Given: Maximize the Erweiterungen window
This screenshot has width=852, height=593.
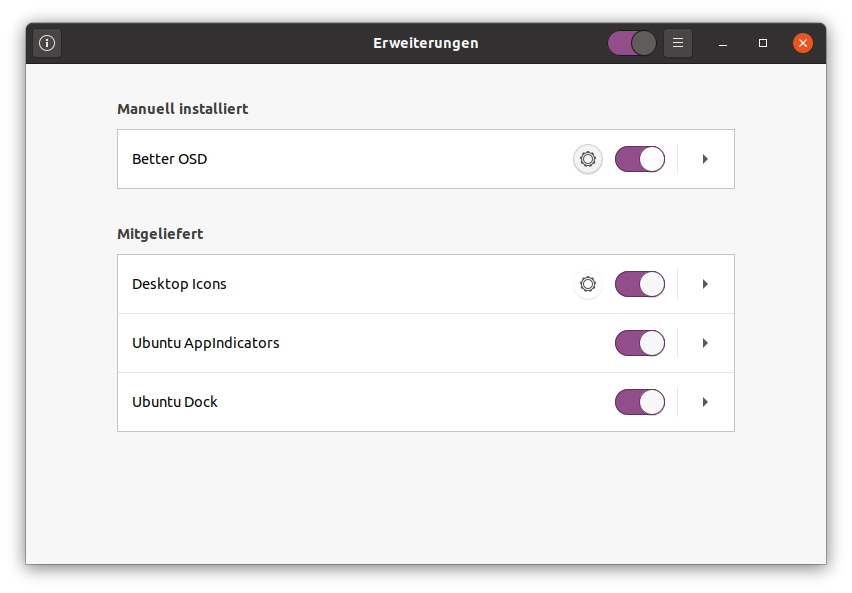Looking at the screenshot, I should click(x=763, y=43).
